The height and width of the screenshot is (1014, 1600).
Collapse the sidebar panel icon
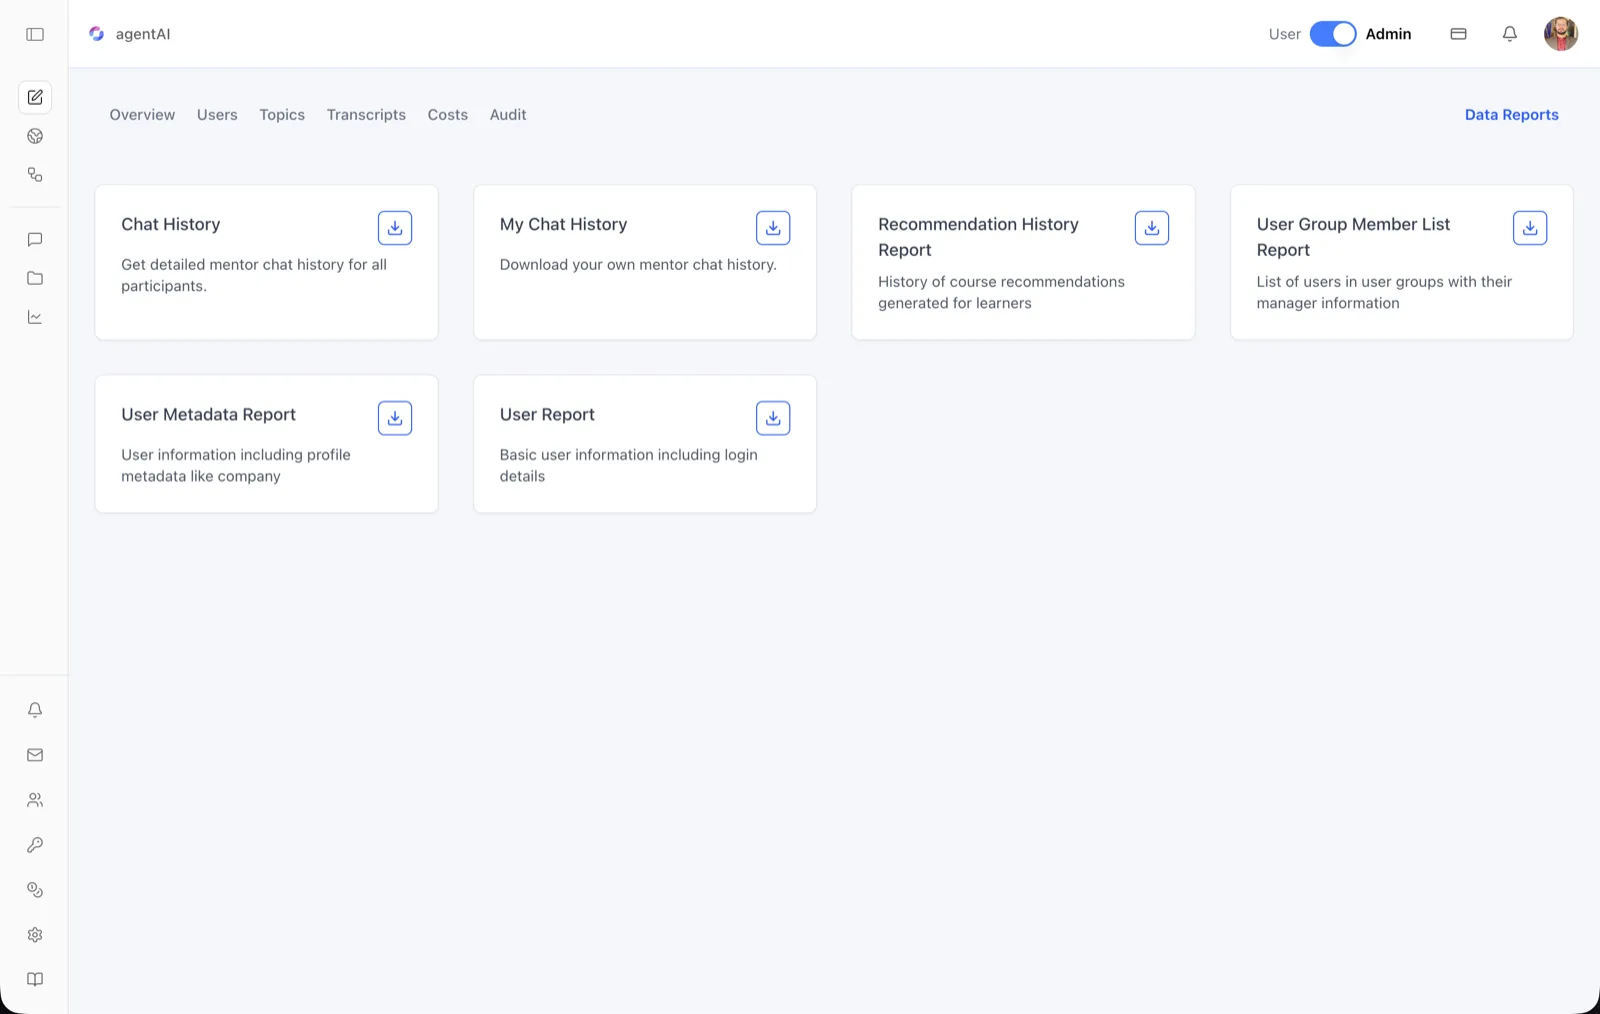(35, 34)
